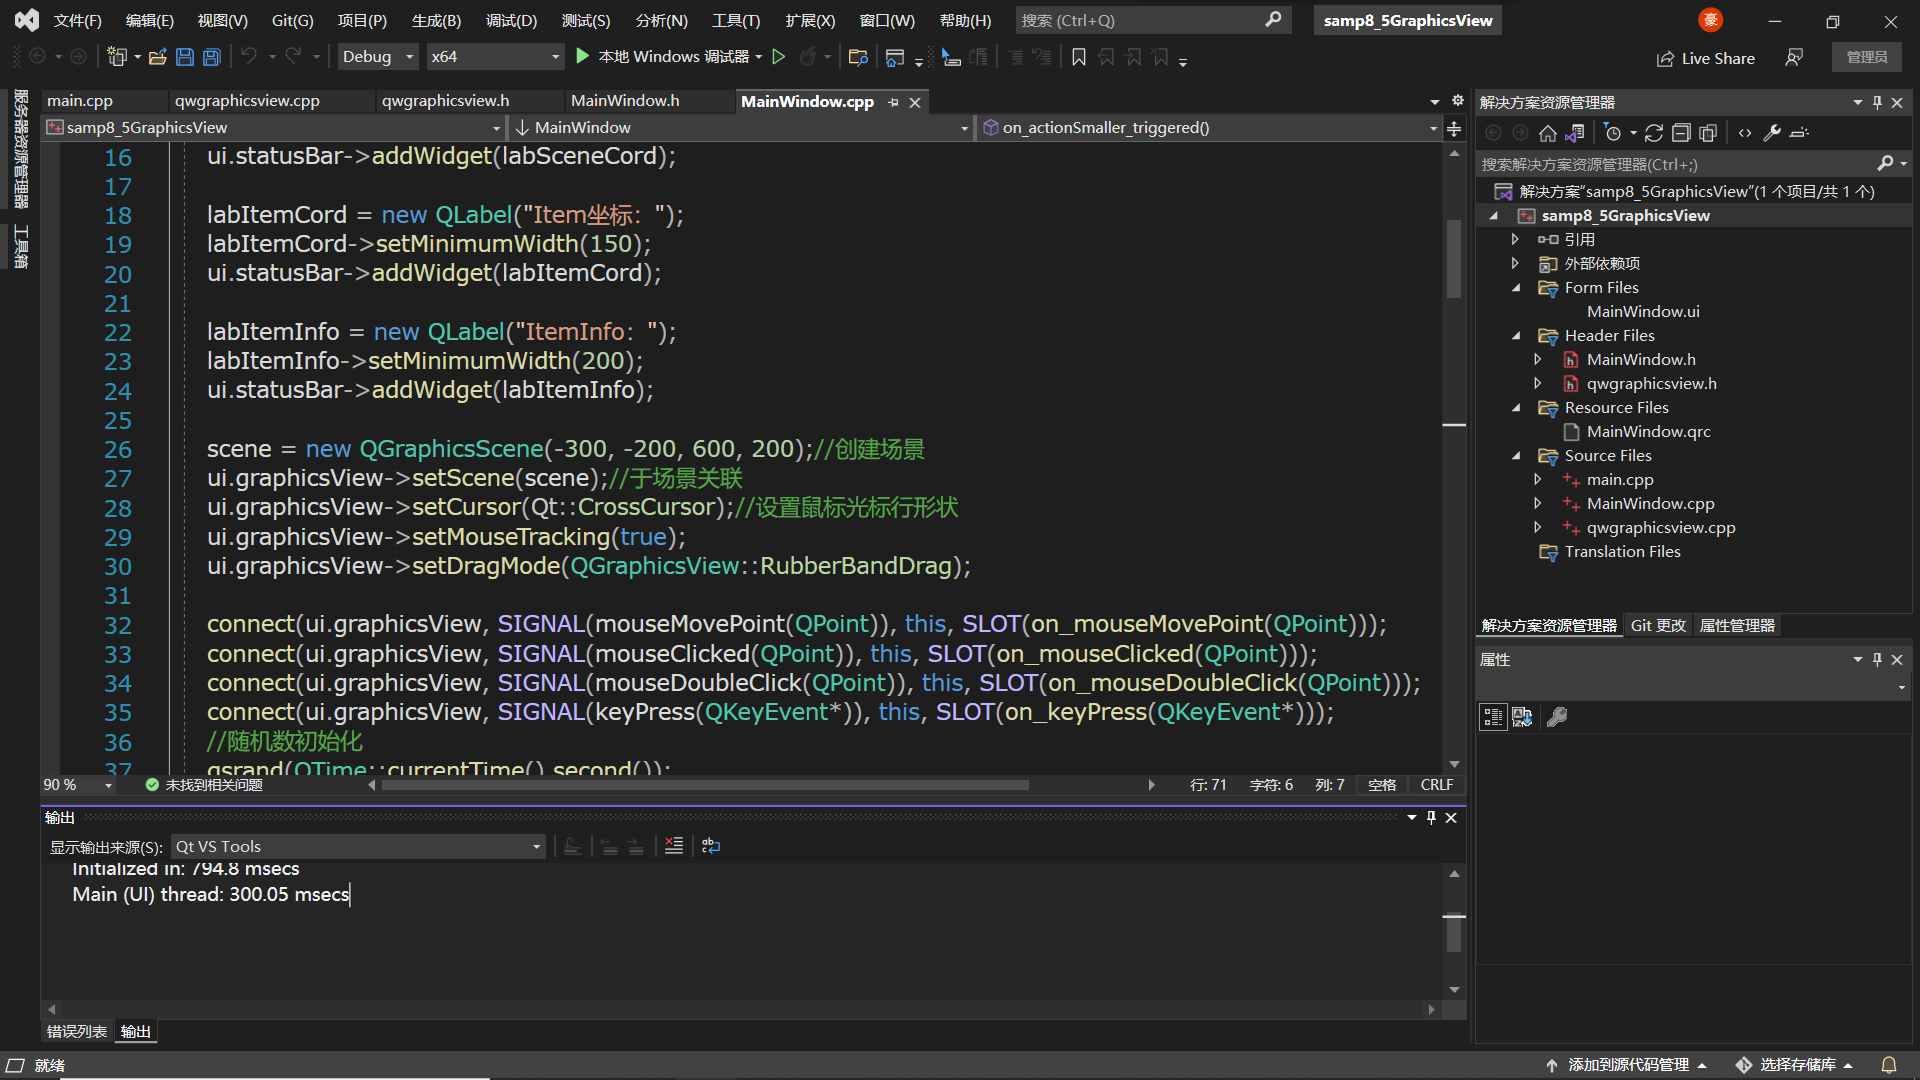Image resolution: width=1920 pixels, height=1080 pixels.
Task: Clear all output text icon
Action: (674, 846)
